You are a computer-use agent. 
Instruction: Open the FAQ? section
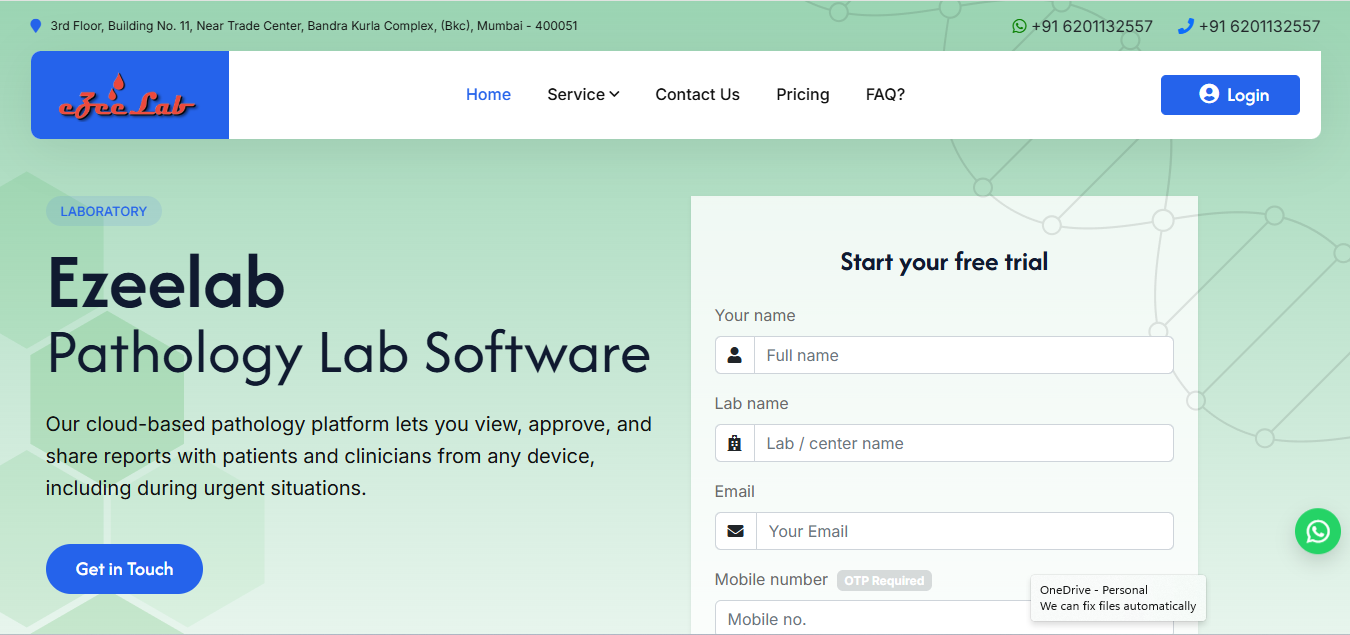(884, 94)
